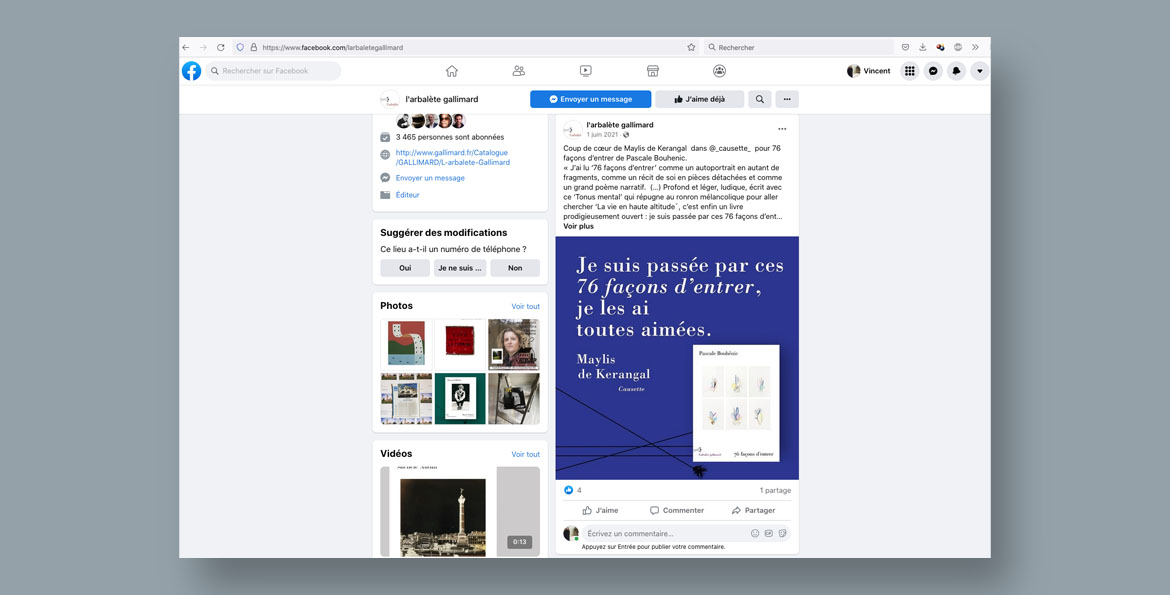Click the '1 juin 2021' post date

pyautogui.click(x=602, y=135)
